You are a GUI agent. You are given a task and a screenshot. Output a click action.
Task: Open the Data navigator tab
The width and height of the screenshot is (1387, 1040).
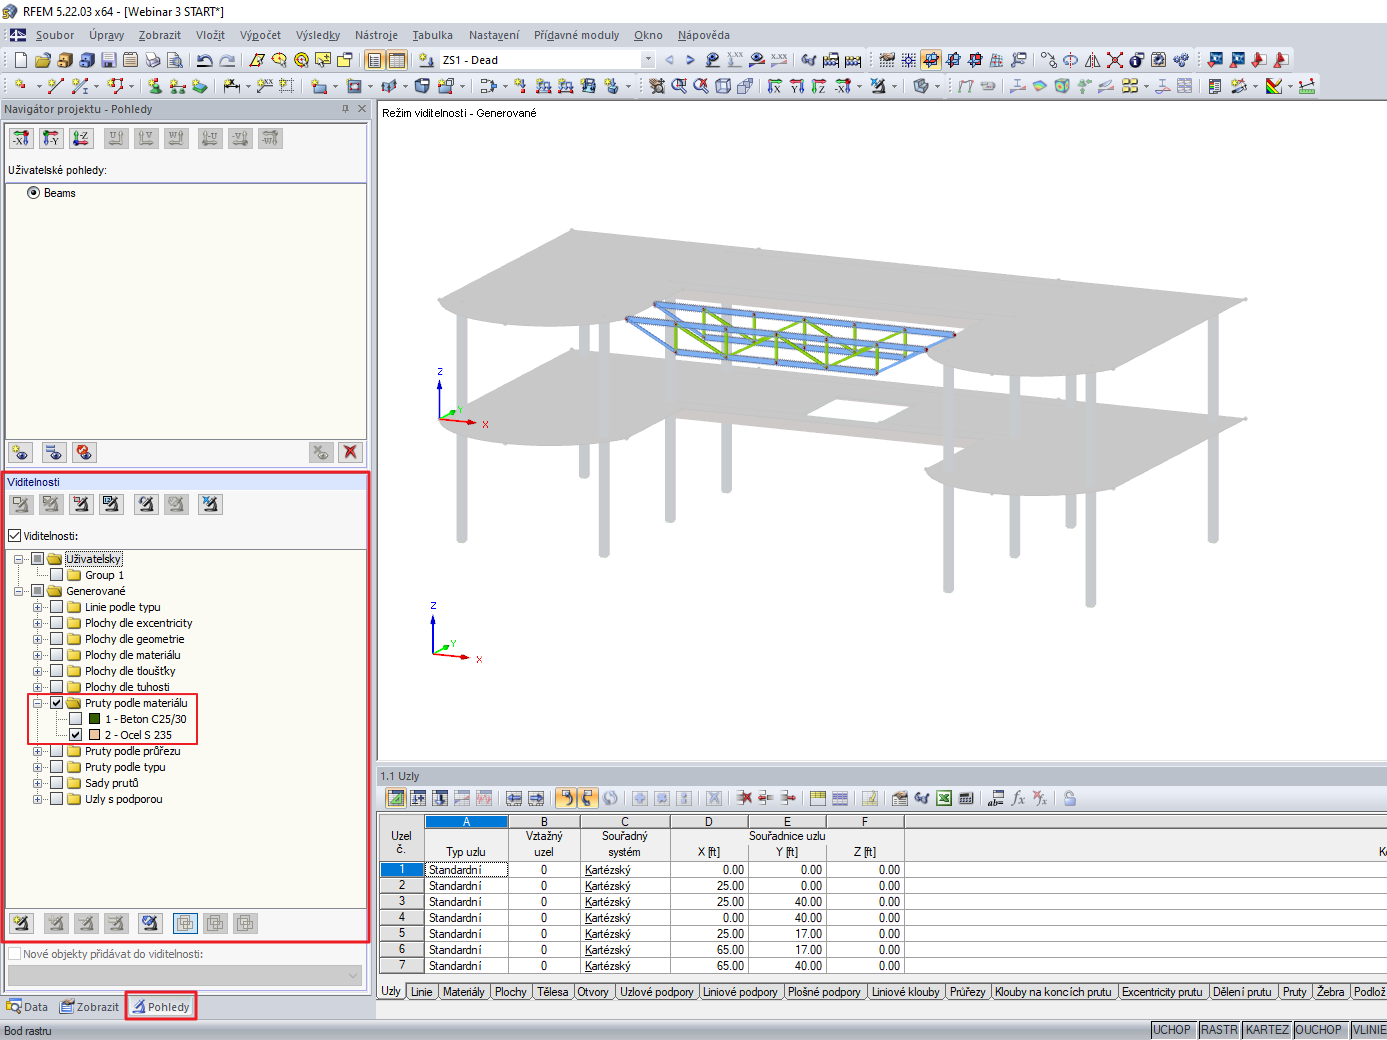(x=27, y=1007)
